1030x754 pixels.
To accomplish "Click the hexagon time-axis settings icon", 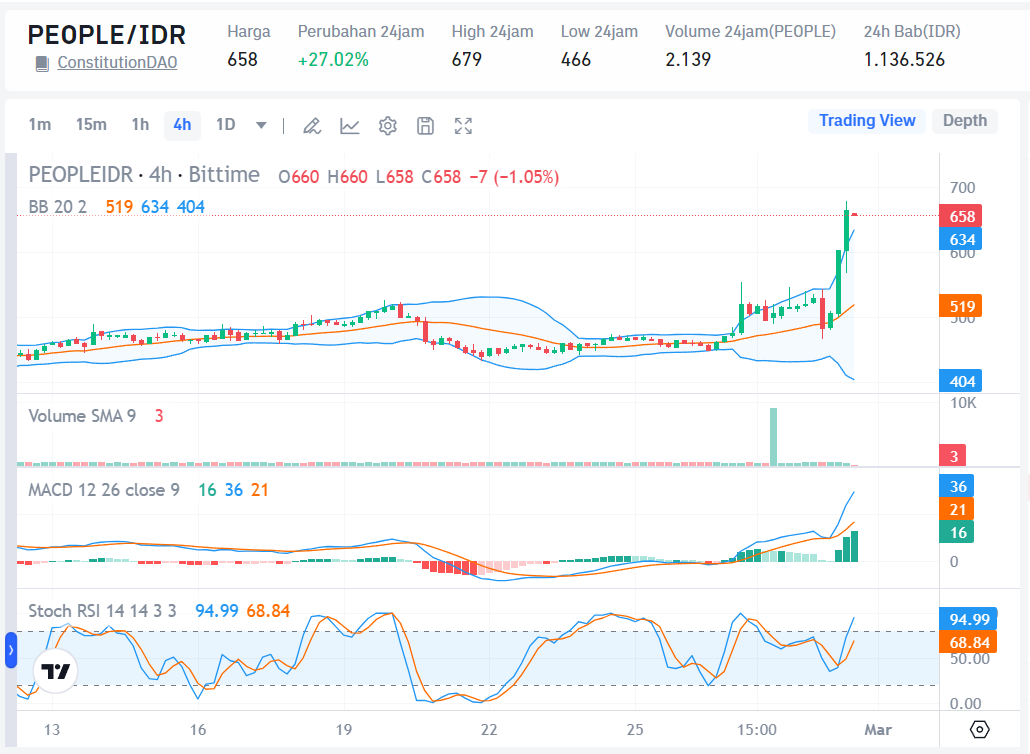I will coord(979,729).
